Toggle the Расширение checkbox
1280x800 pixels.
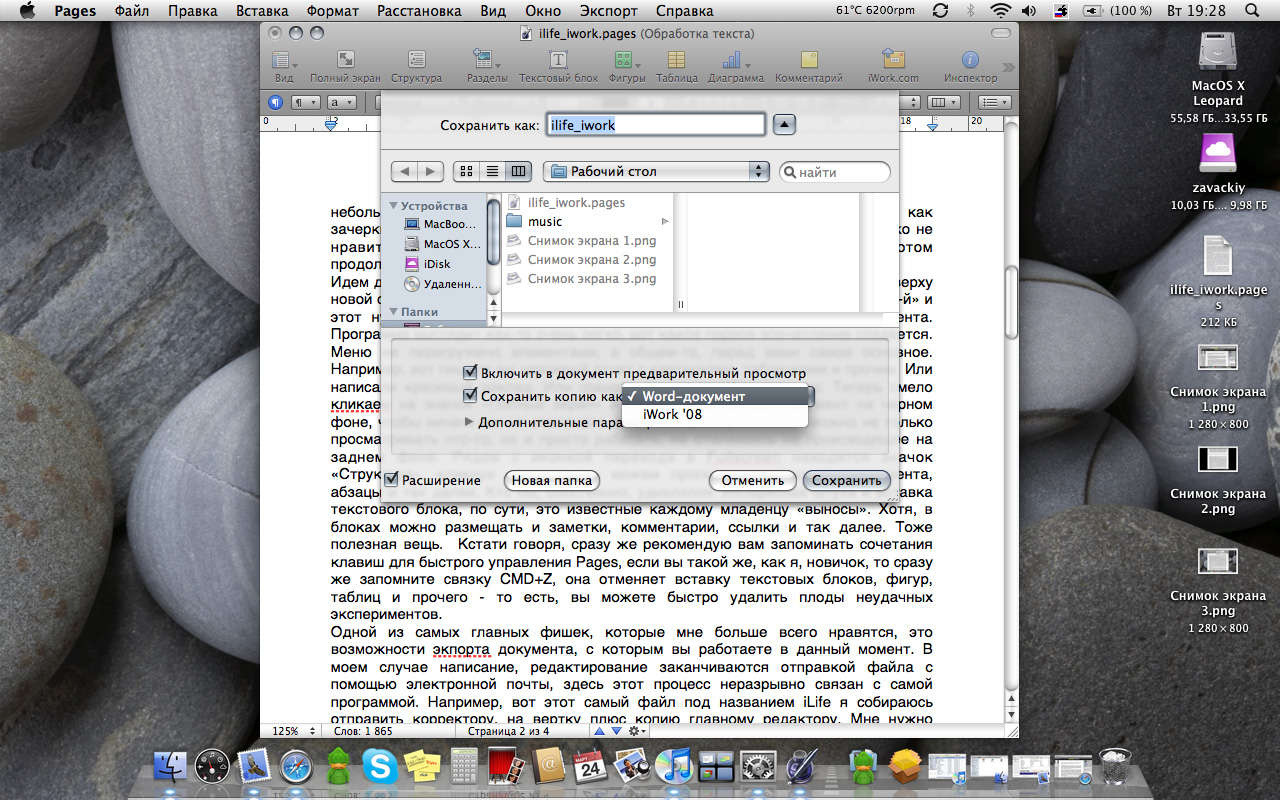pos(391,480)
